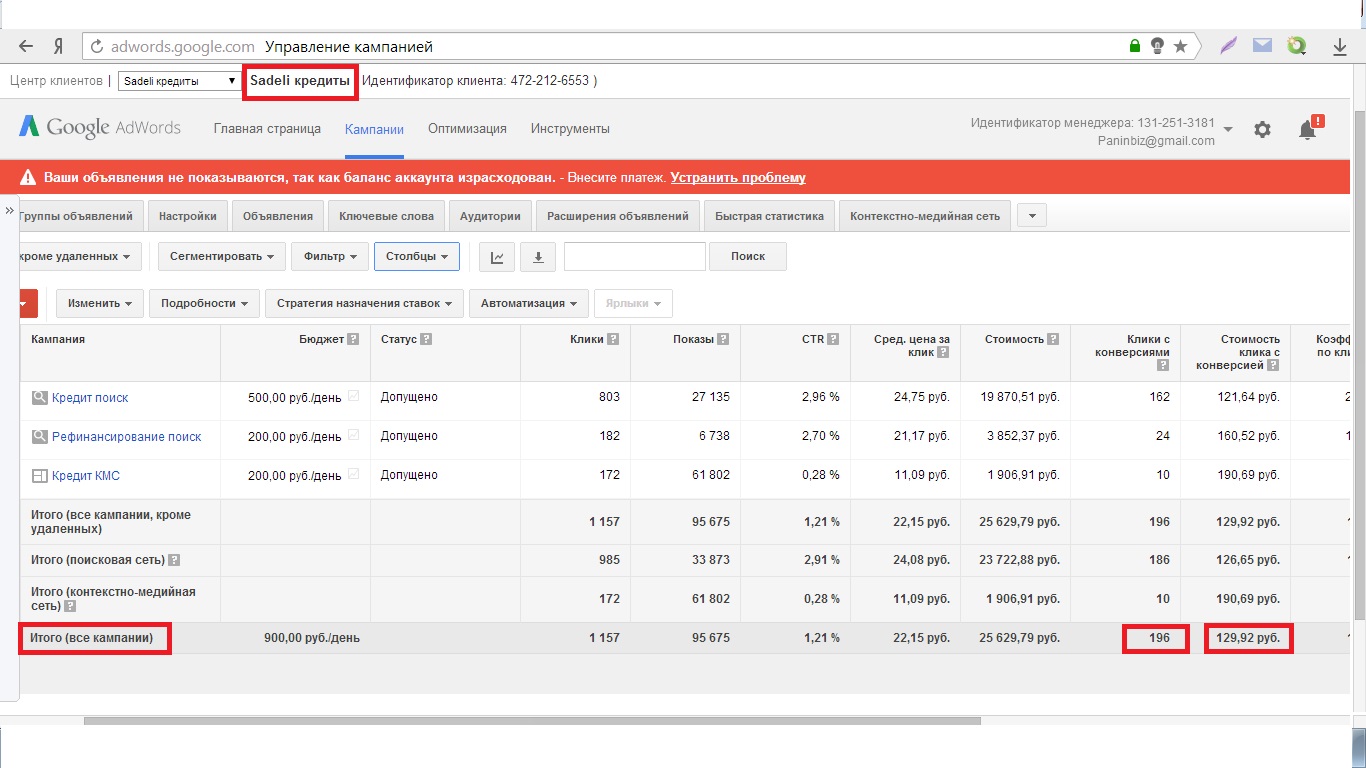Open the Подробности dropdown
Screen dimensions: 1366x768
[204, 303]
